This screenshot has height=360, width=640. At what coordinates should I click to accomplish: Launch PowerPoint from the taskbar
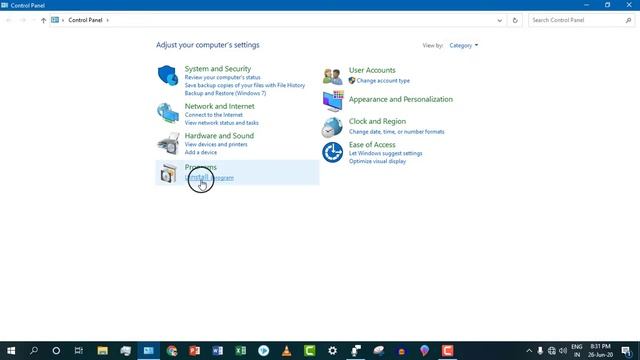(x=195, y=351)
